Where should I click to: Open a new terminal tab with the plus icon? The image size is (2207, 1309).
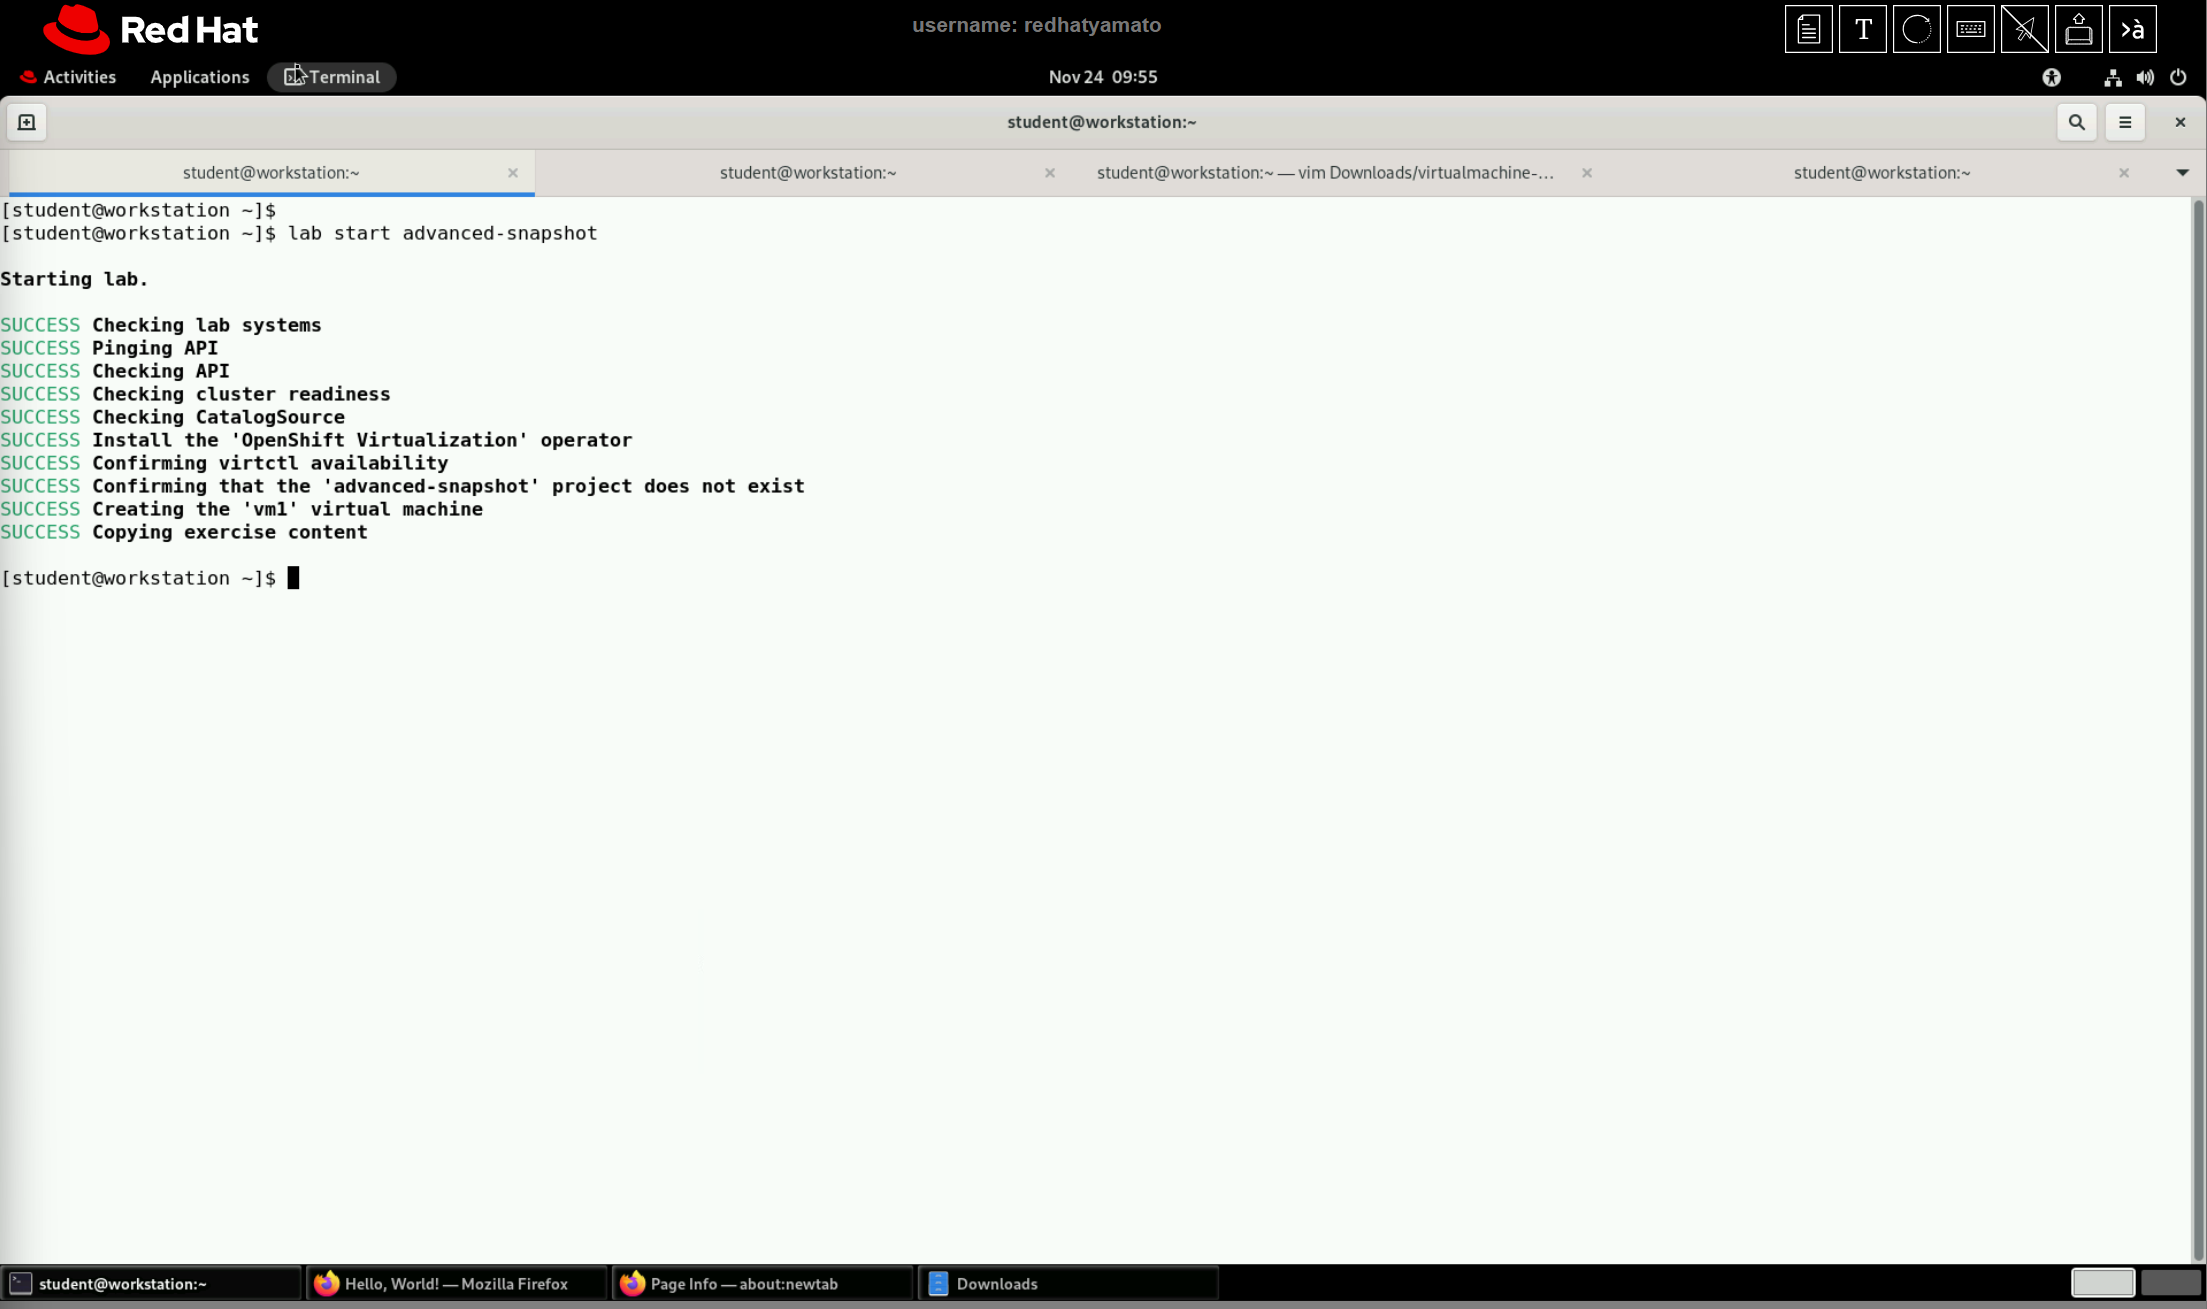26,121
